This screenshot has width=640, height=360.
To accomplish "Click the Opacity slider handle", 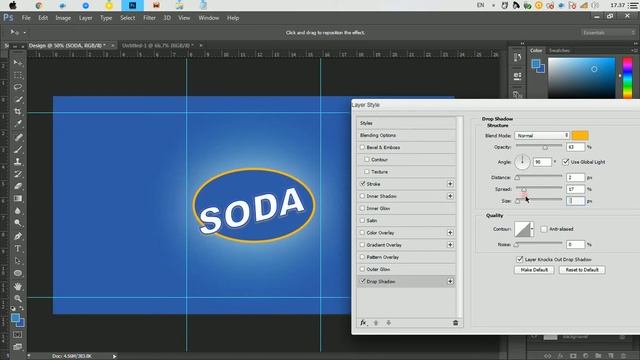I will coord(545,147).
